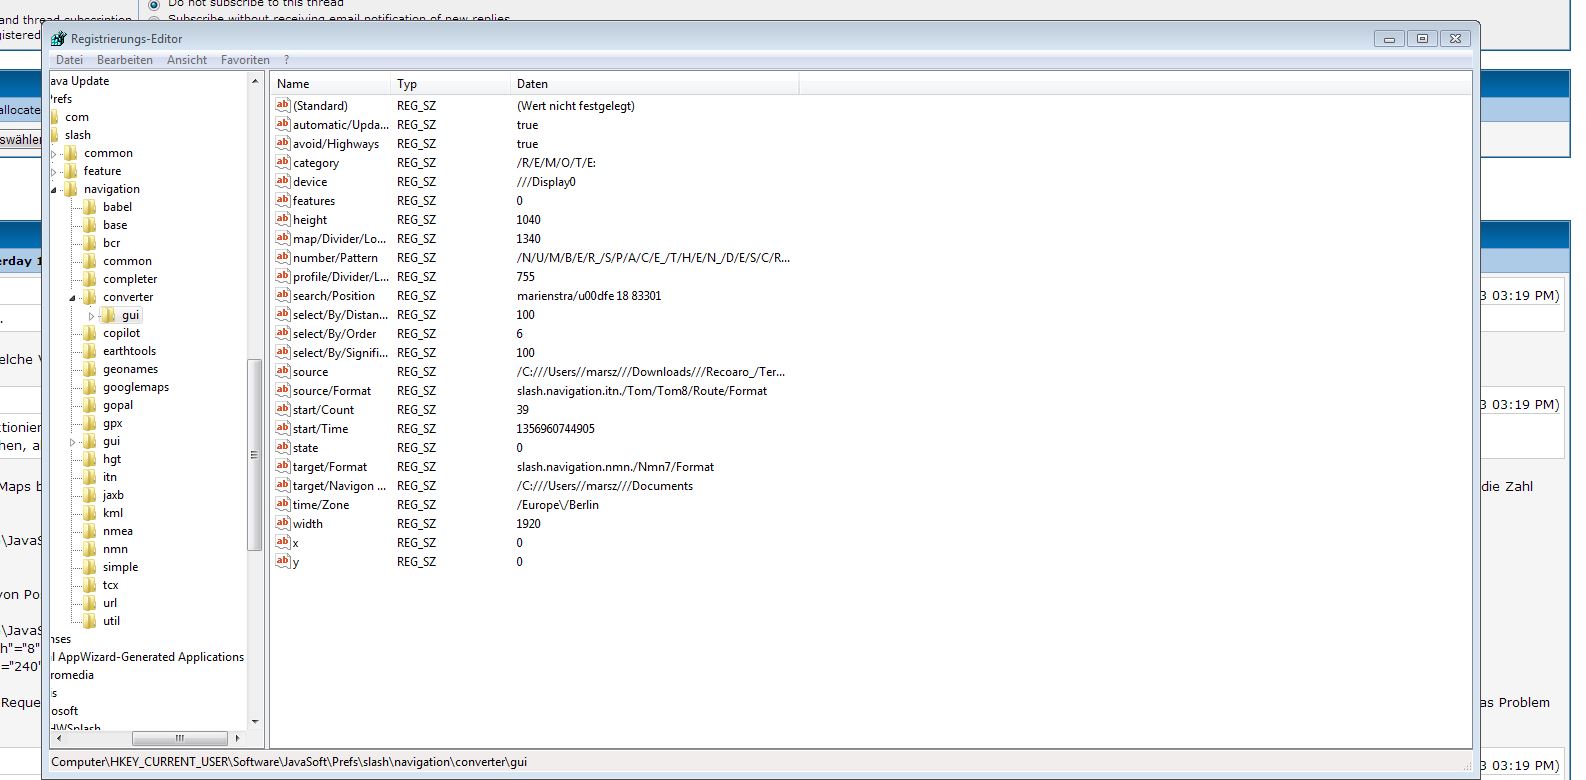Screen dimensions: 1586x780
Task: Expand the gui subkey under converter
Action: coord(91,316)
